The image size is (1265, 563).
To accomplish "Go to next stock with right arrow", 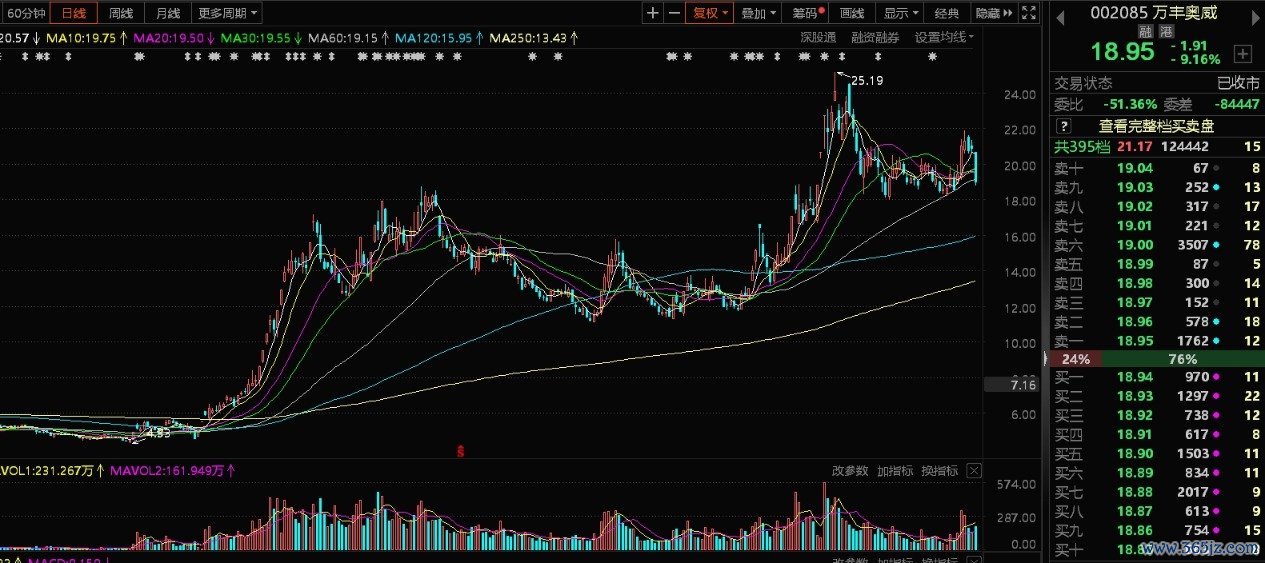I will 1253,14.
